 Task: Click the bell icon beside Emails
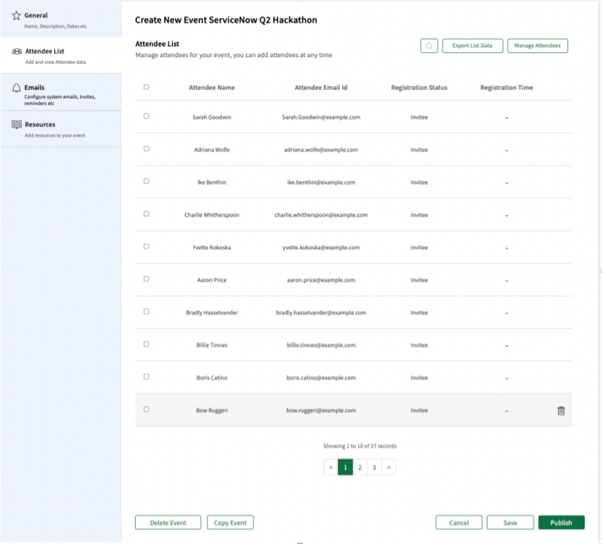click(x=16, y=88)
